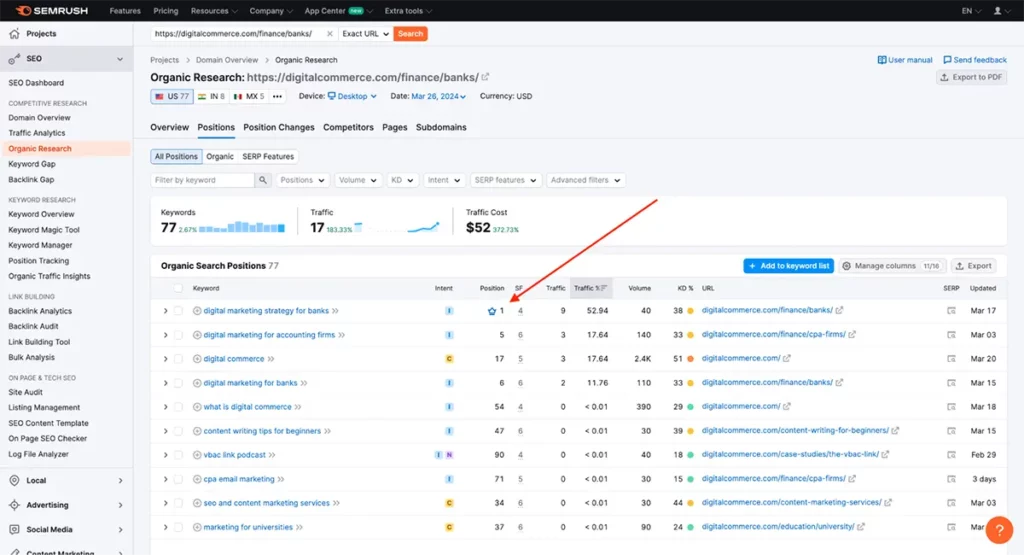1024x555 pixels.
Task: Open external link icon for cpa-firms URL, accounting firms row
Action: pos(852,334)
